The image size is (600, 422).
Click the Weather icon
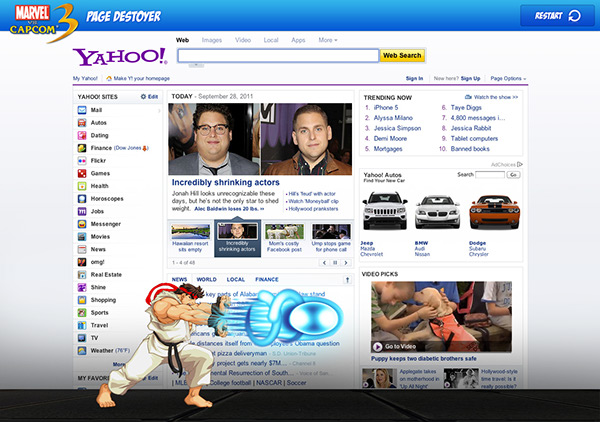click(82, 350)
